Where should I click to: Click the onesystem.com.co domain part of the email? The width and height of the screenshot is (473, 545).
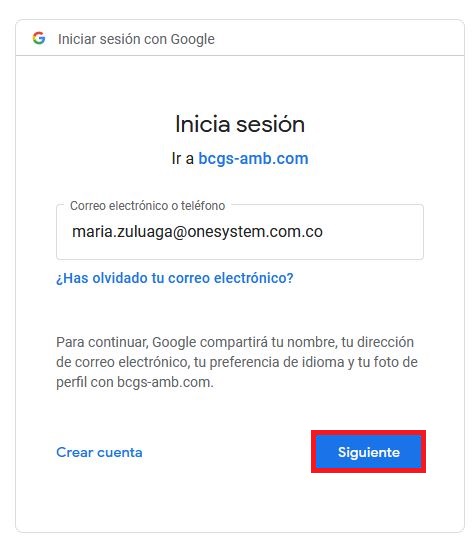pos(255,232)
